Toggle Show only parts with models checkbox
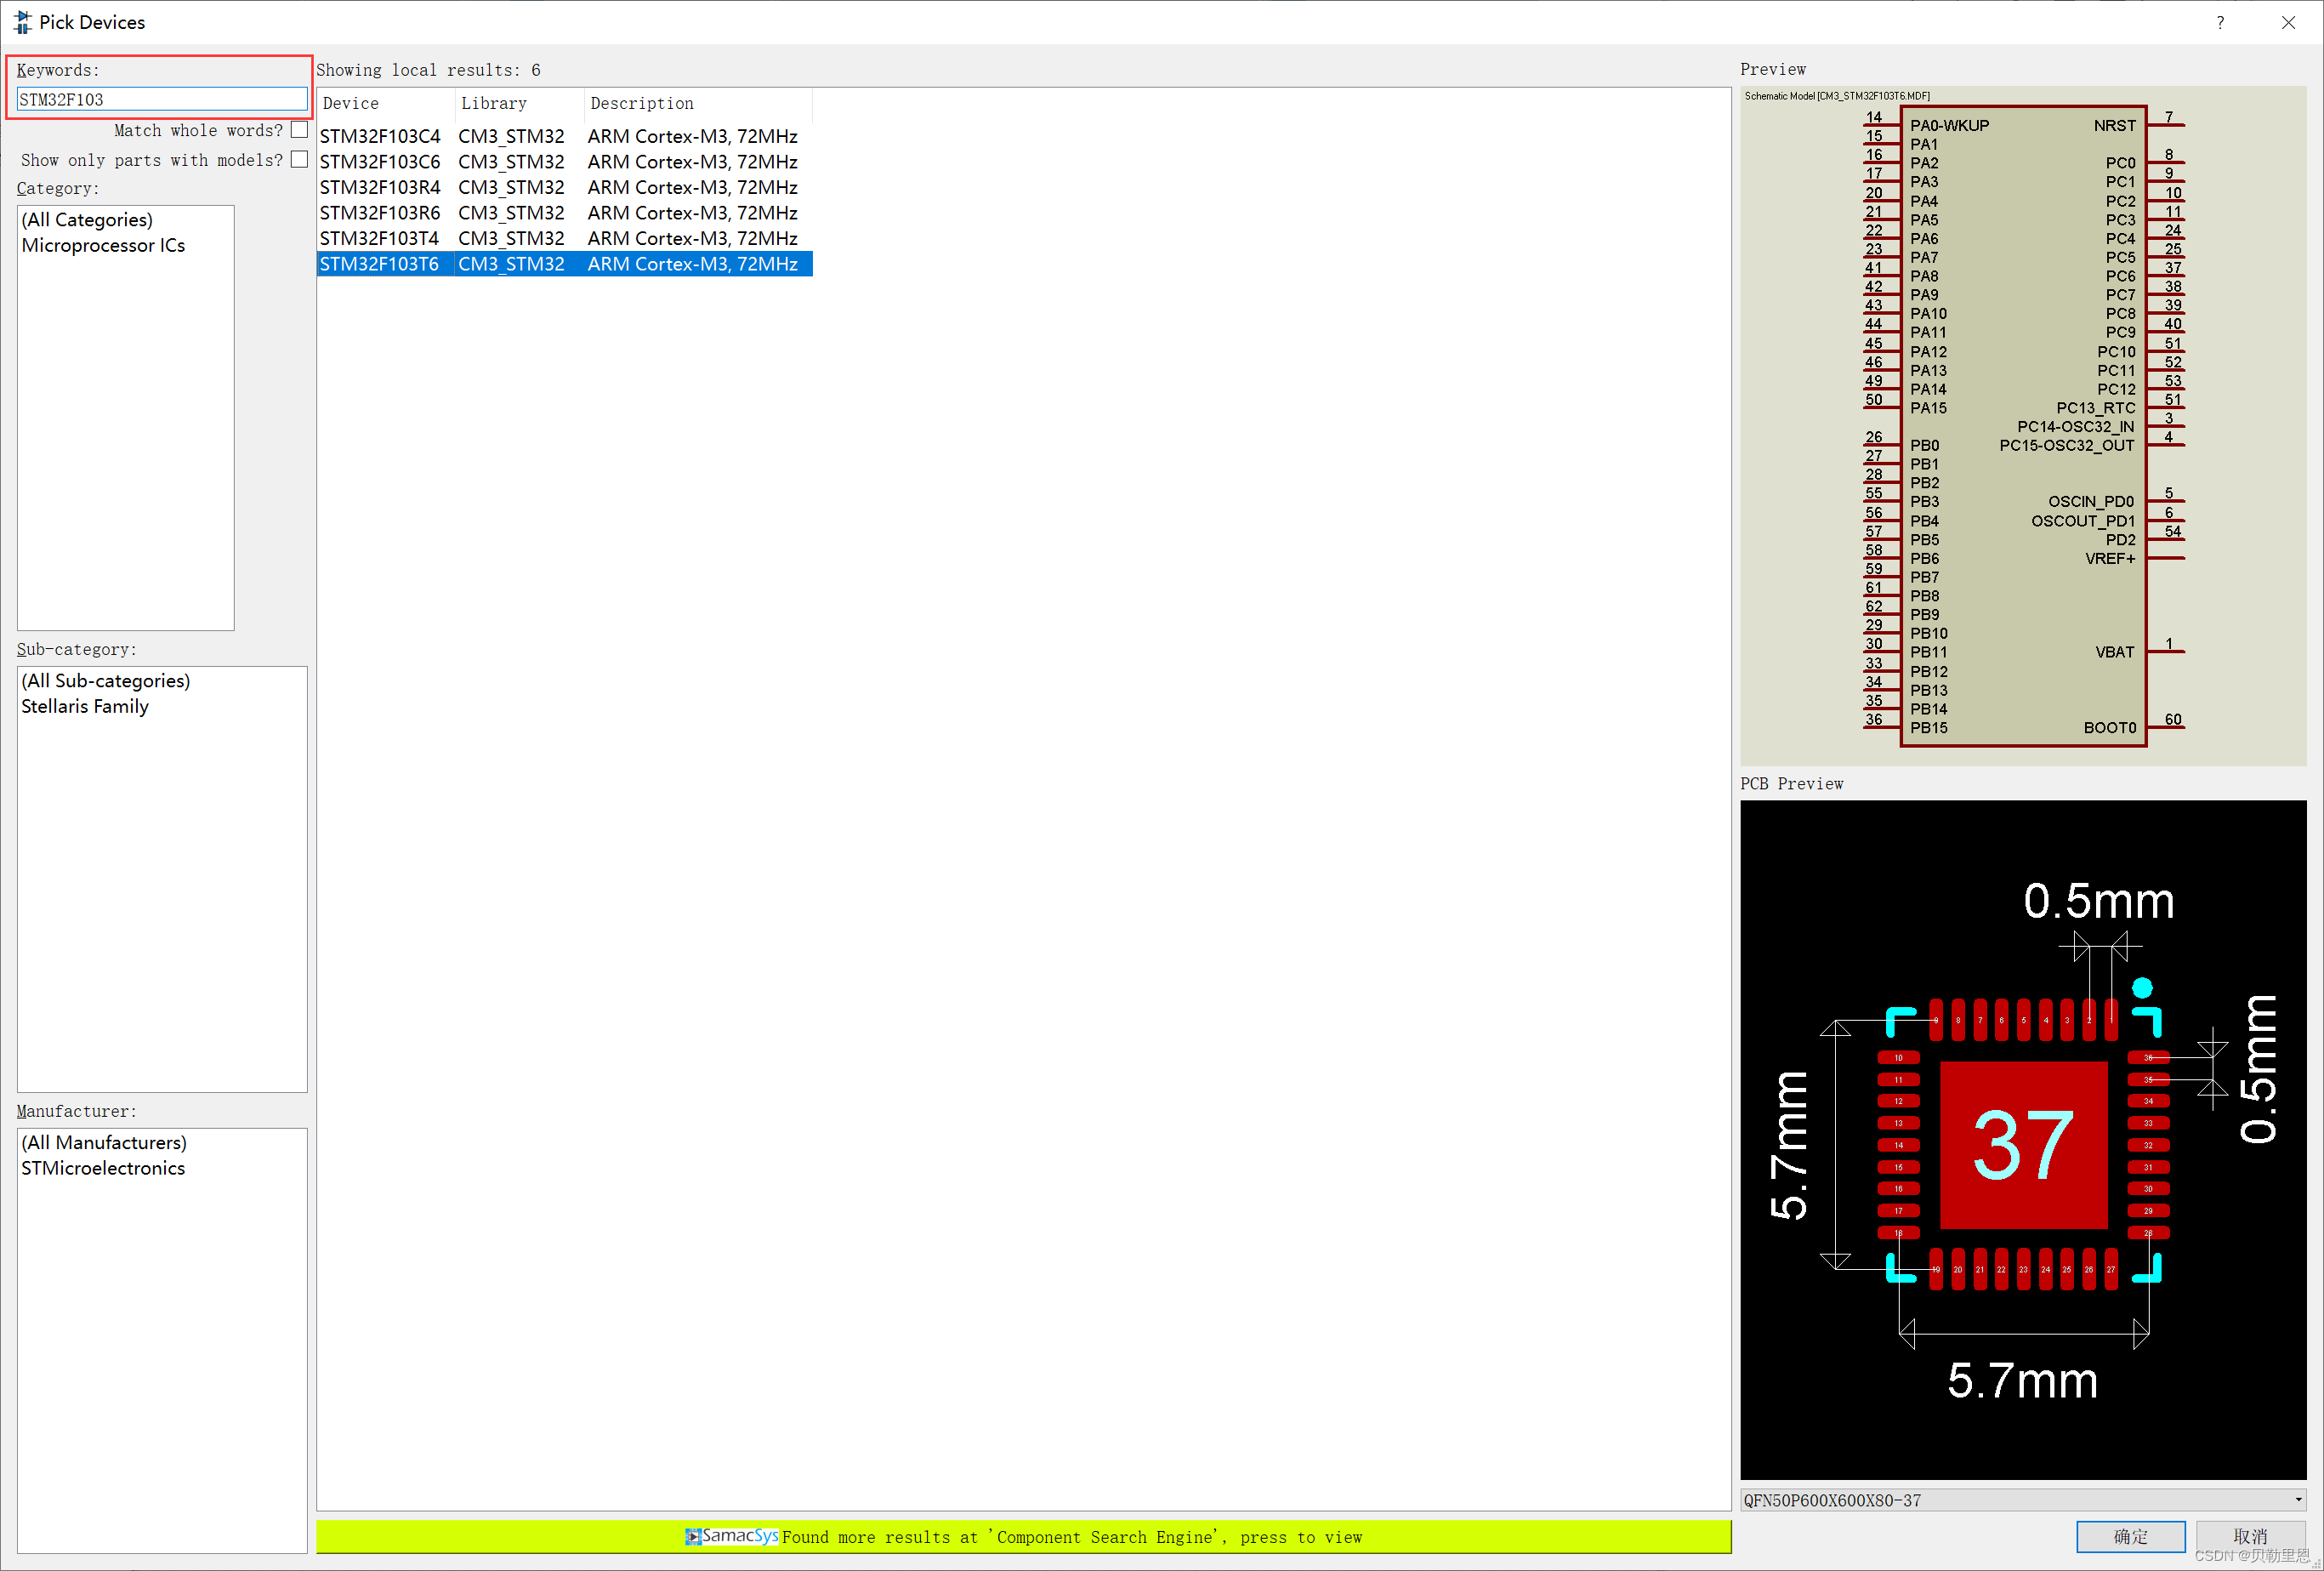 point(299,160)
